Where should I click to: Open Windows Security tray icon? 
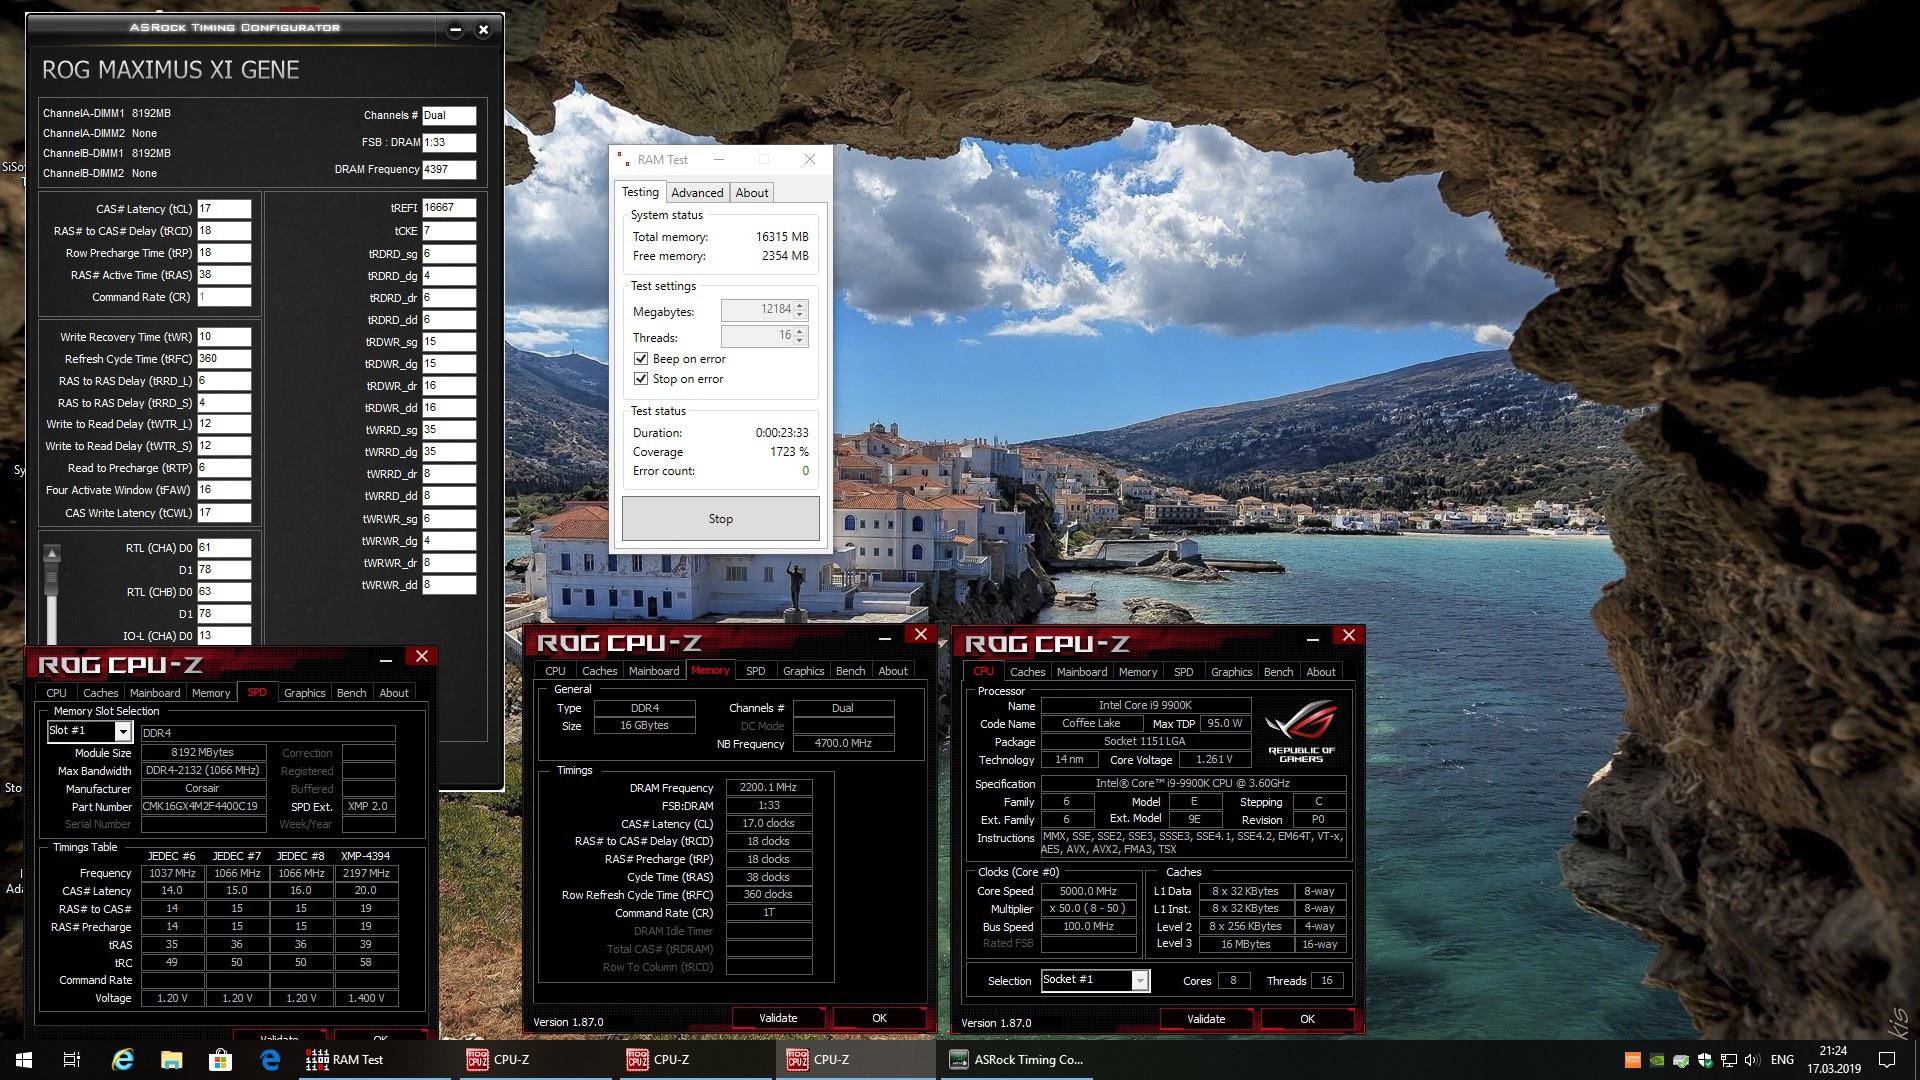(x=1704, y=1060)
